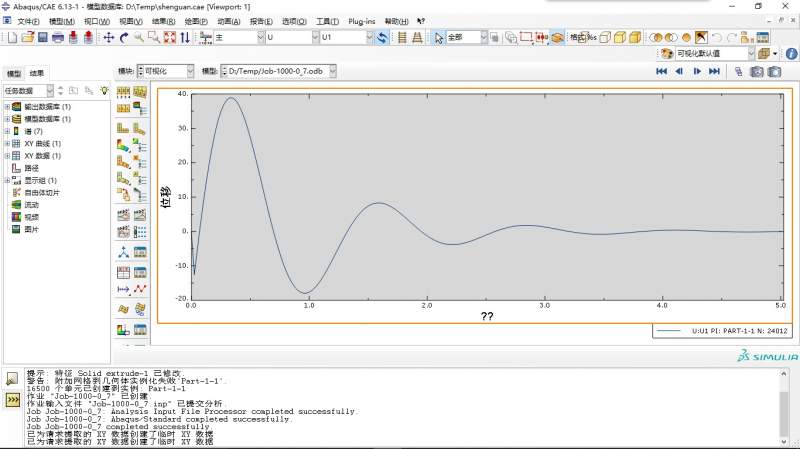Click the Open file folder icon
Viewport: 800px width, 449px height.
click(x=28, y=37)
